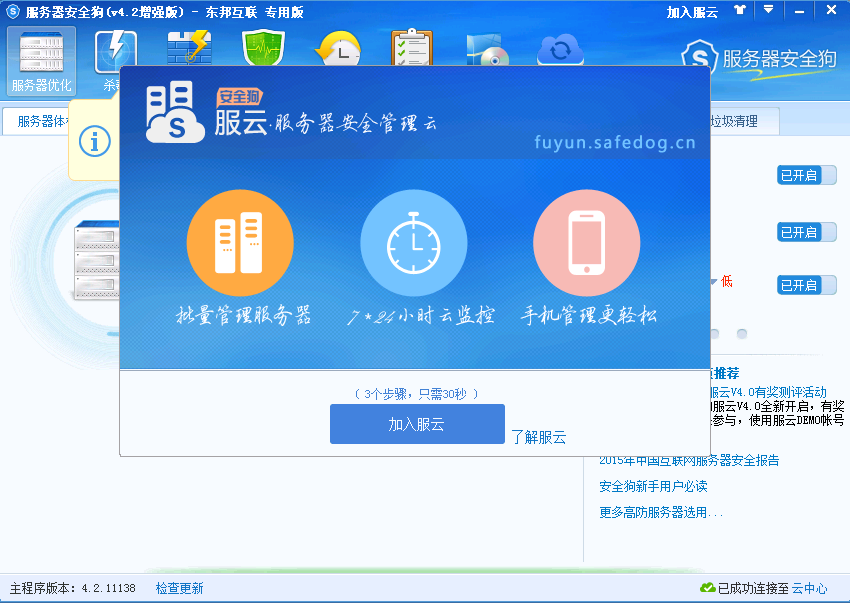Open the 更多高防服务器选用 link
The height and width of the screenshot is (603, 850).
(x=661, y=512)
